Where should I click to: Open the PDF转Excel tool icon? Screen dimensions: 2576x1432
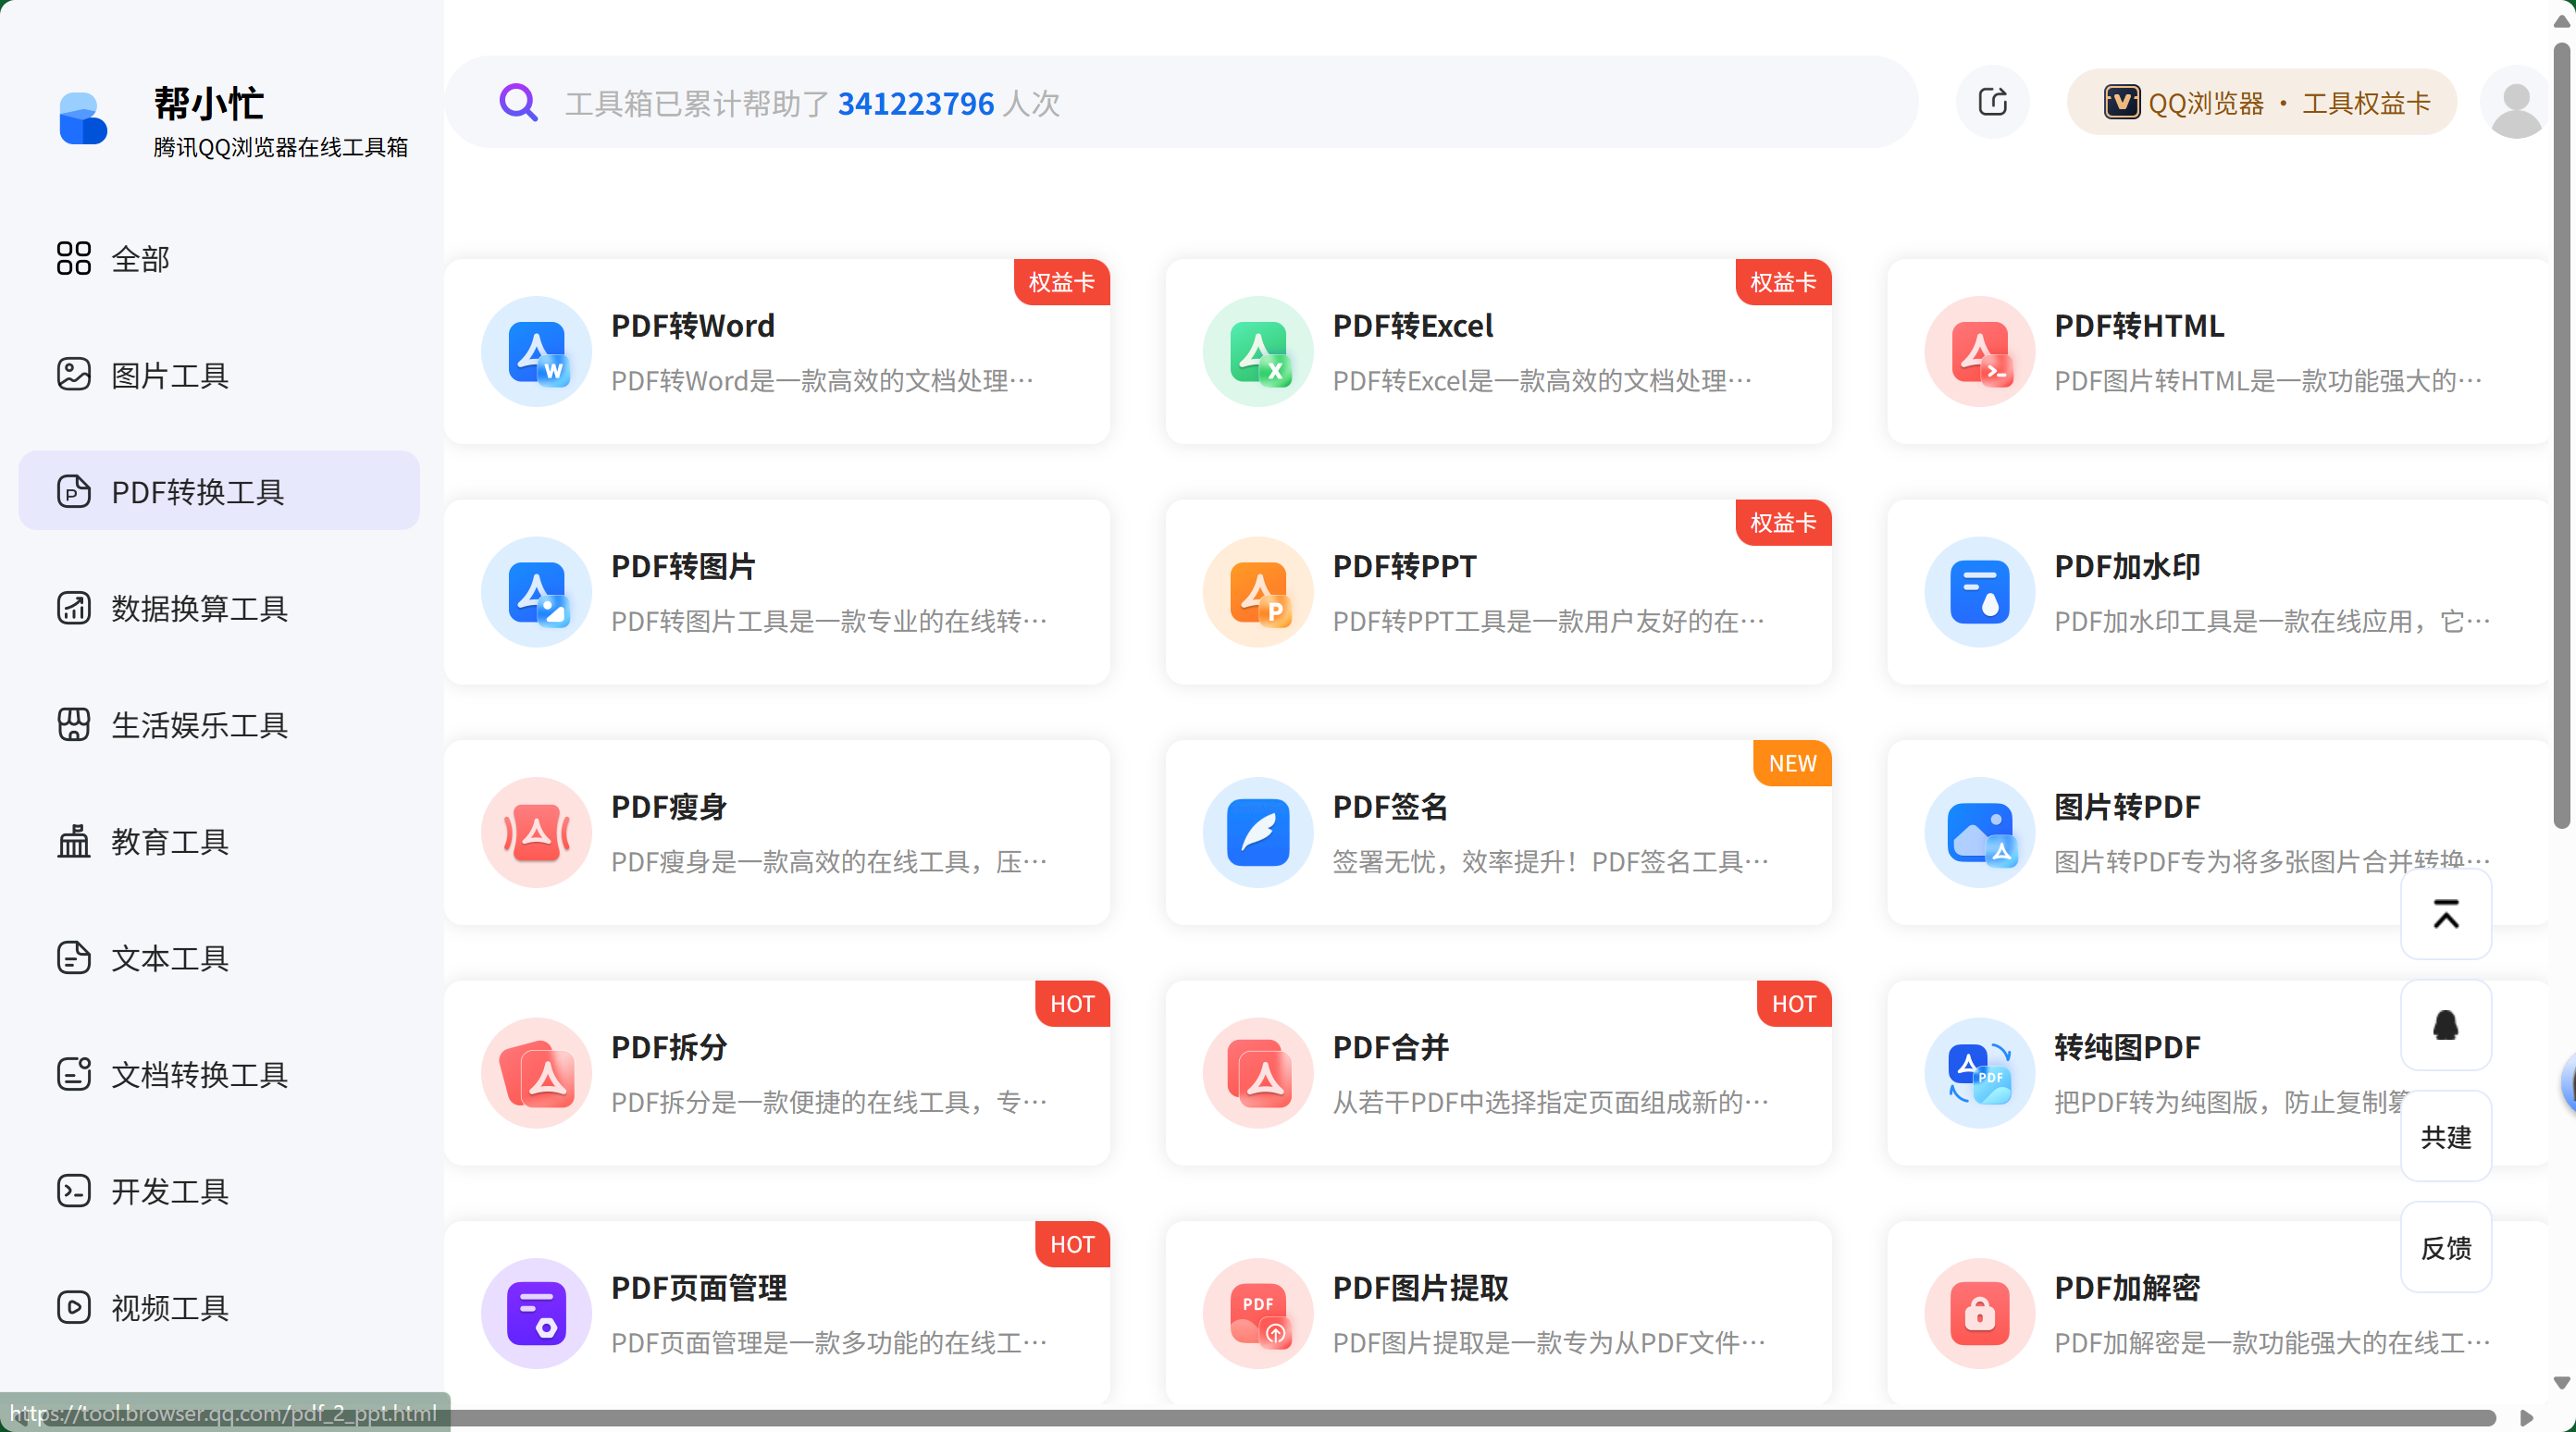pos(1257,352)
